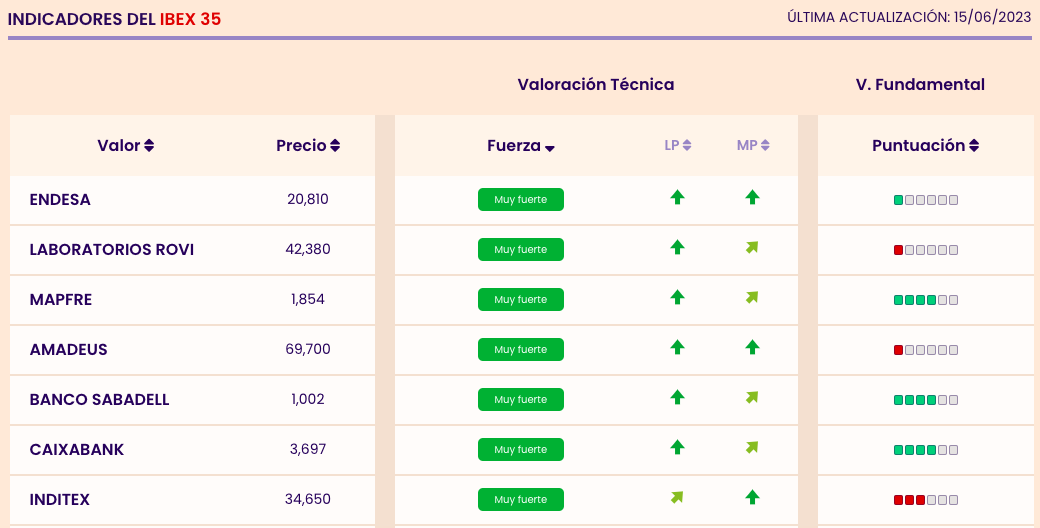Sort table by Valor column
The image size is (1040, 528).
click(x=125, y=146)
